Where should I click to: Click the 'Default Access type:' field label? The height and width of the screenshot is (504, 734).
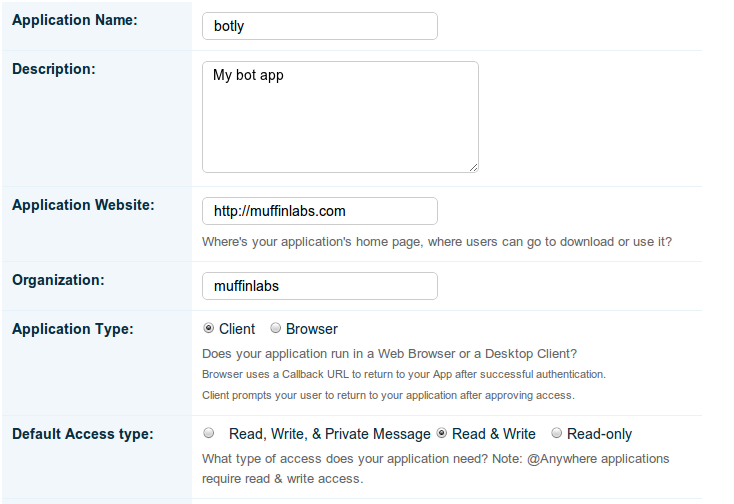(83, 433)
